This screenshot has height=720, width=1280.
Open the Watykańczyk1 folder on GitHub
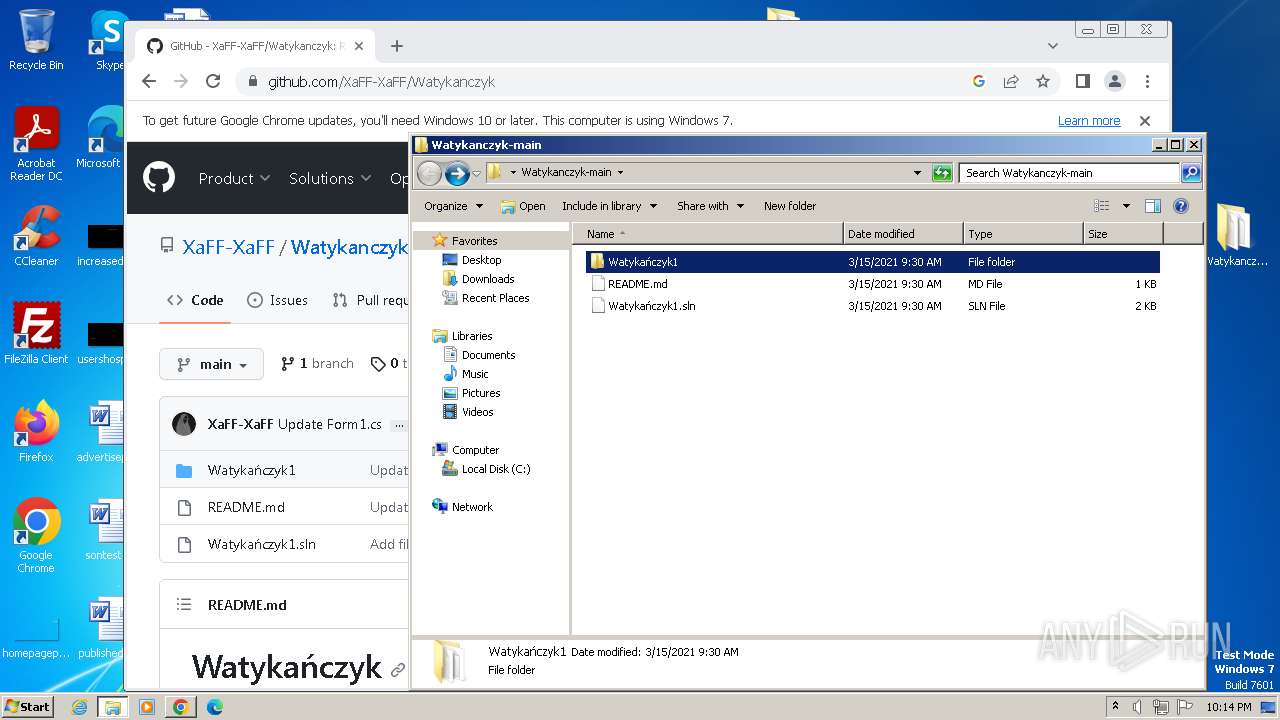point(251,470)
